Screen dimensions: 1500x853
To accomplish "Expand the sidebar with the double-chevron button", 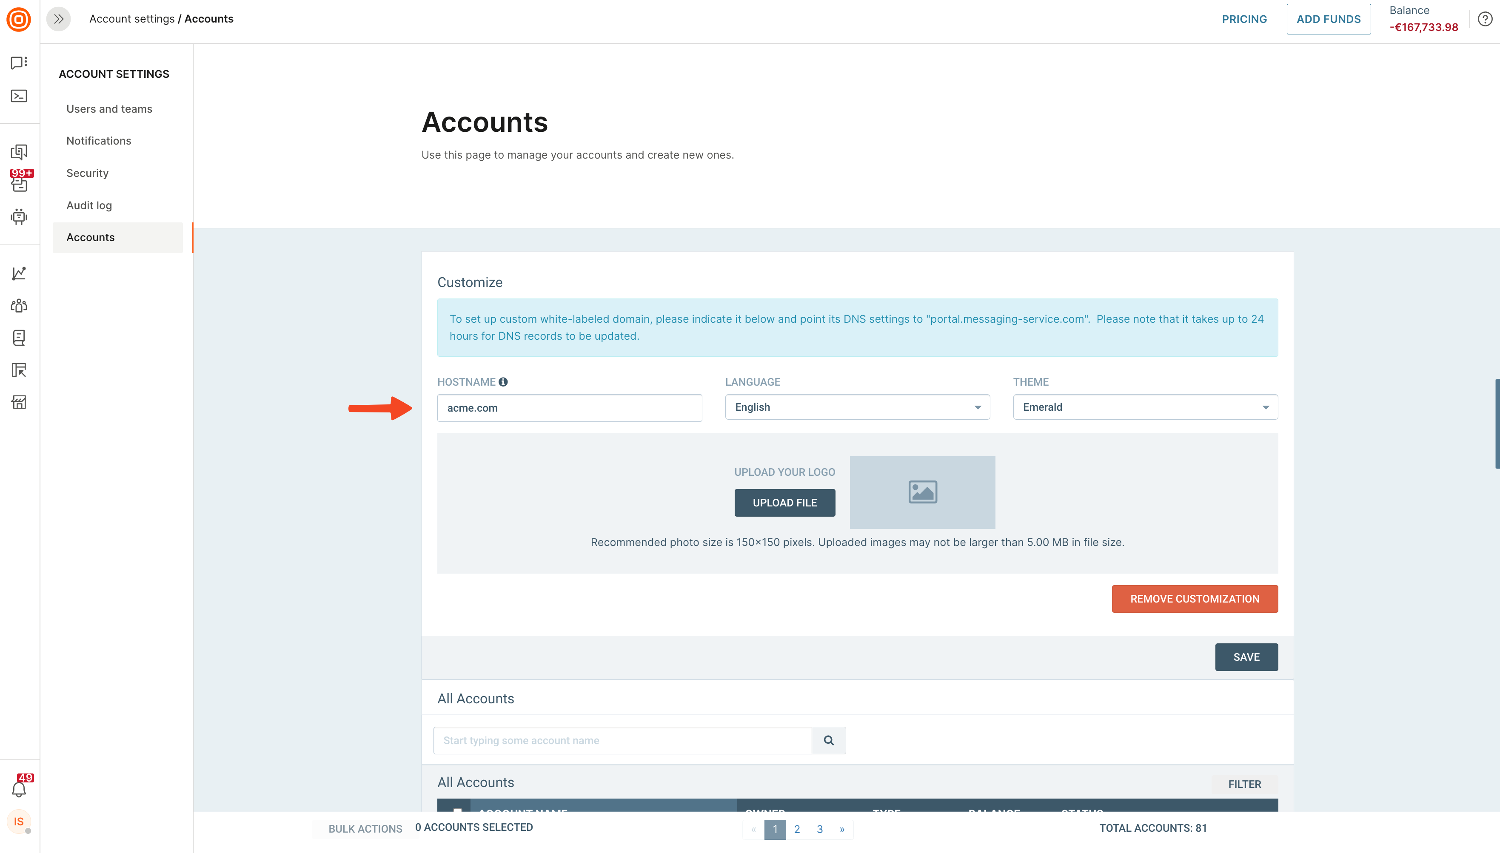I will 59,19.
